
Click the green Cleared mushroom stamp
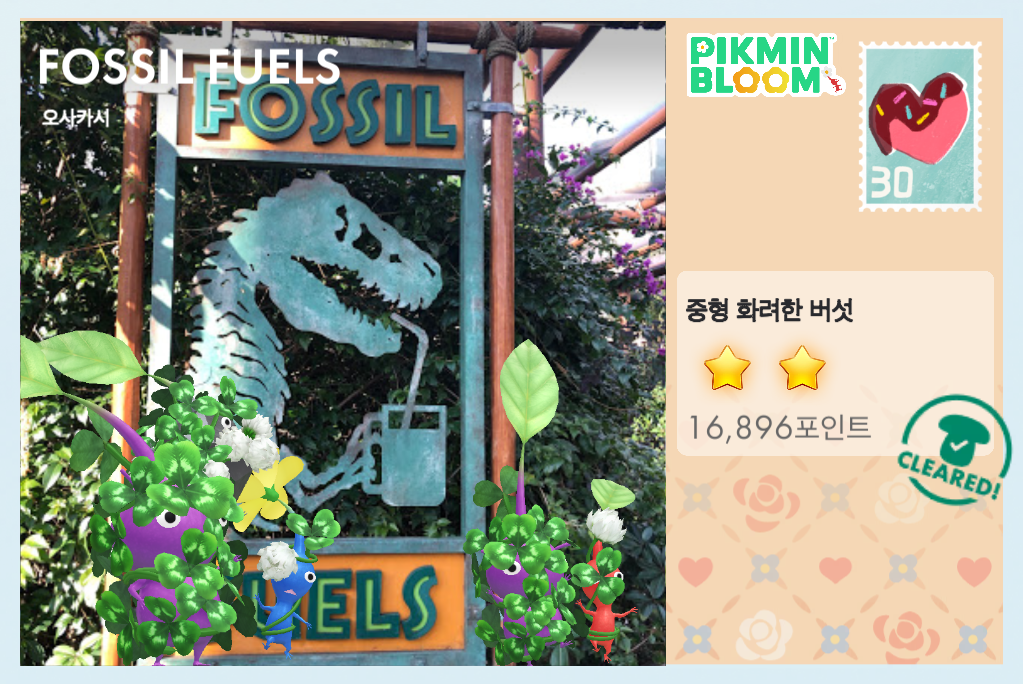click(x=954, y=450)
